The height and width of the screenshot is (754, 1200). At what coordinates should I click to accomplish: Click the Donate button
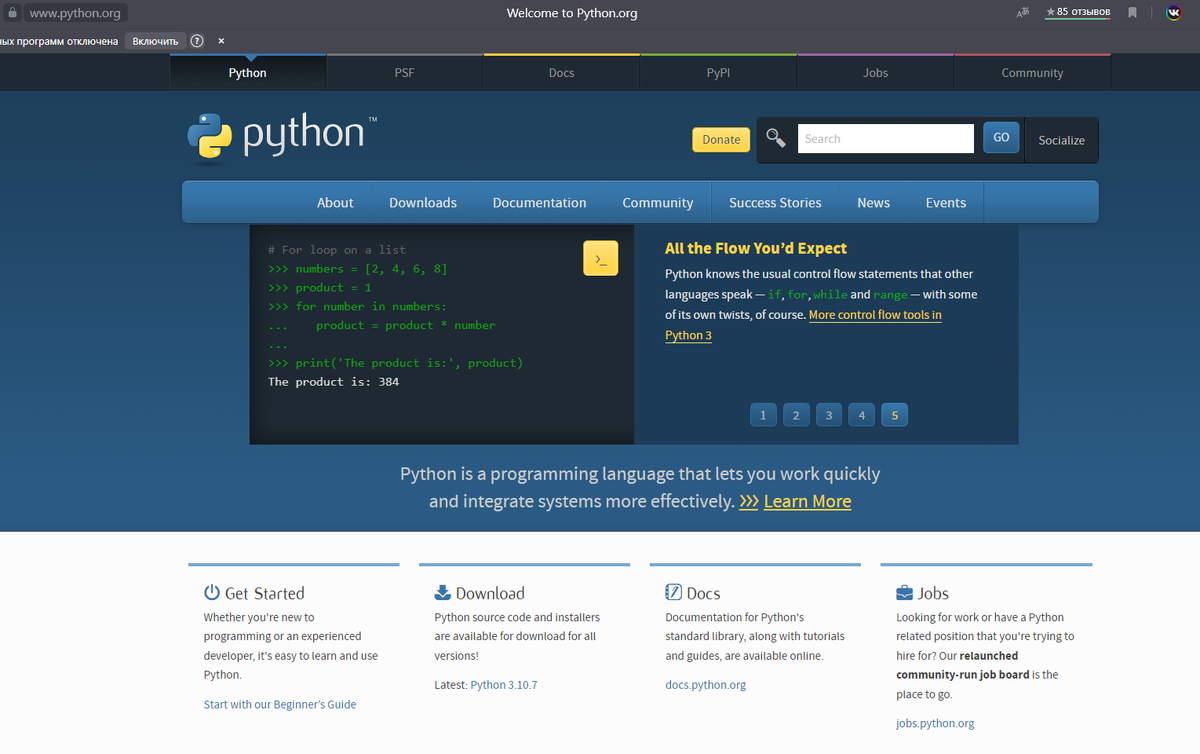(x=721, y=139)
